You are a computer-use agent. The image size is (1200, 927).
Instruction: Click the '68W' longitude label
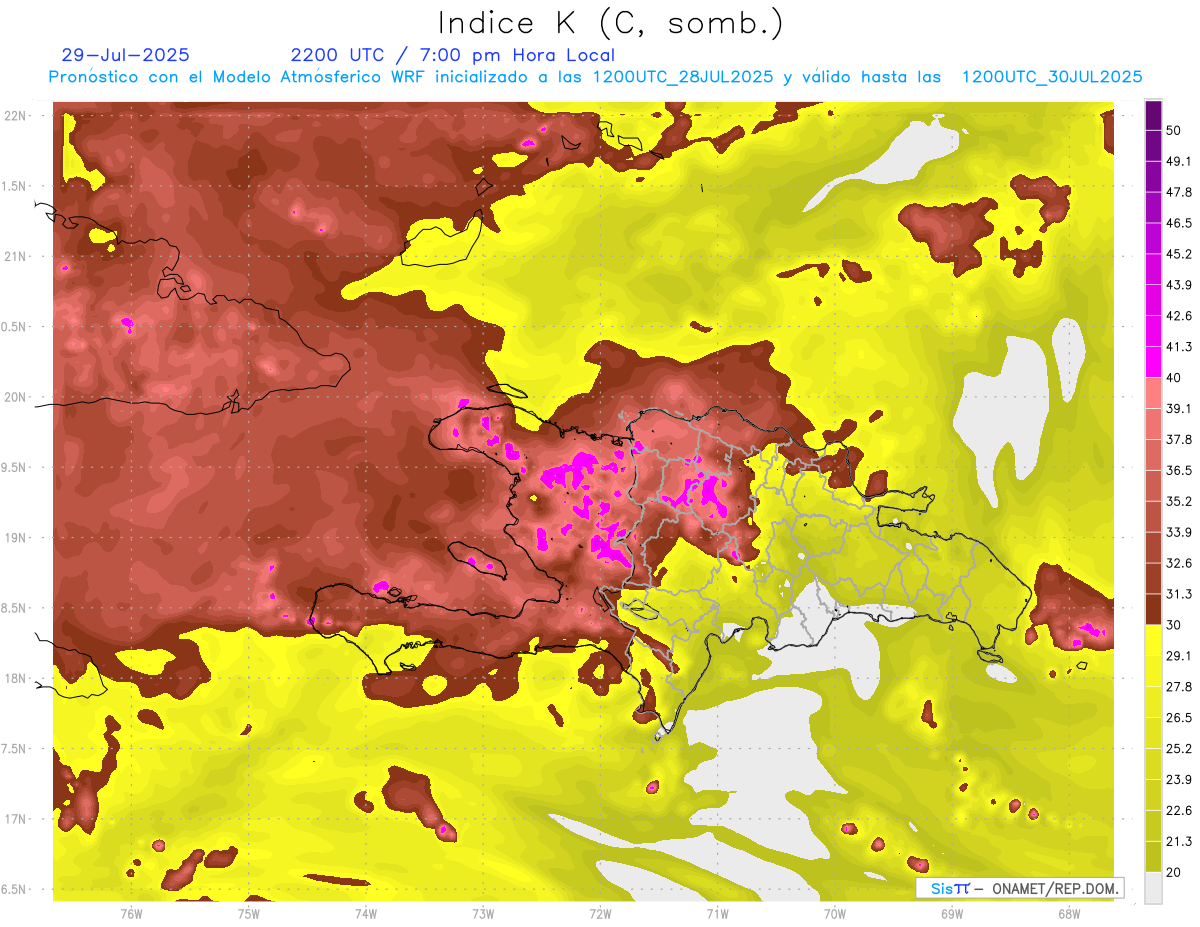click(x=1069, y=914)
